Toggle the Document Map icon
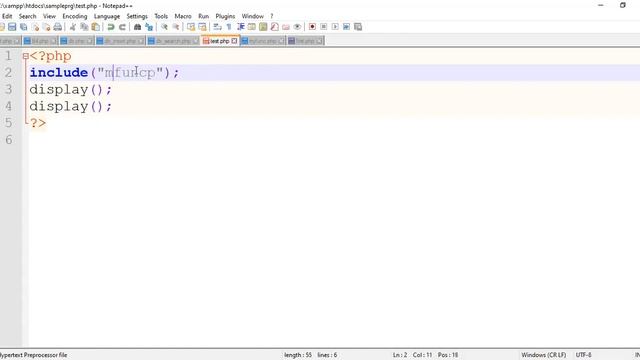This screenshot has width=640, height=360. [x=263, y=27]
